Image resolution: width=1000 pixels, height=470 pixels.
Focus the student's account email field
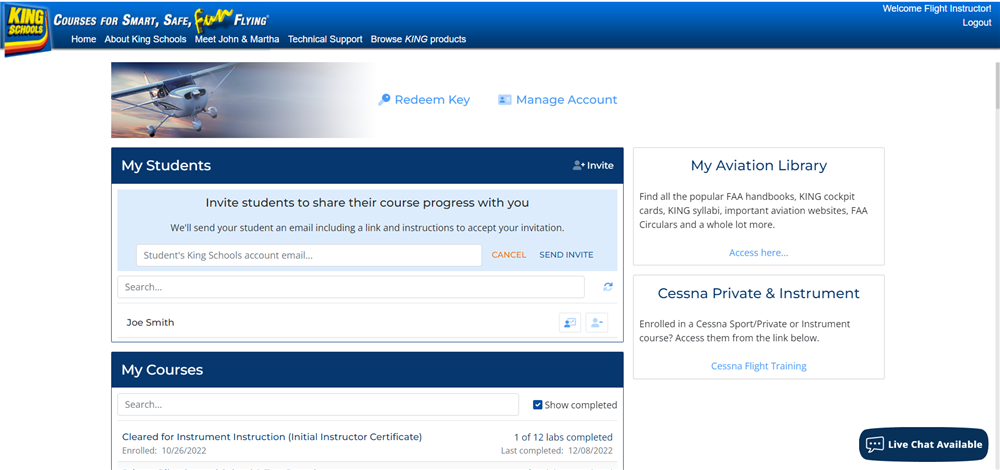click(x=309, y=255)
